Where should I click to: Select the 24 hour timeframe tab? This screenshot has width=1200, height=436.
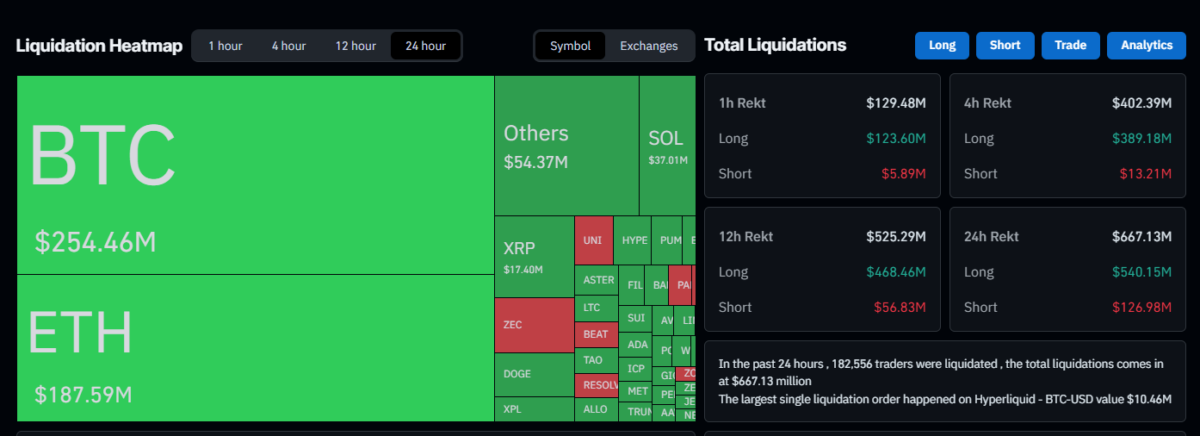[425, 46]
